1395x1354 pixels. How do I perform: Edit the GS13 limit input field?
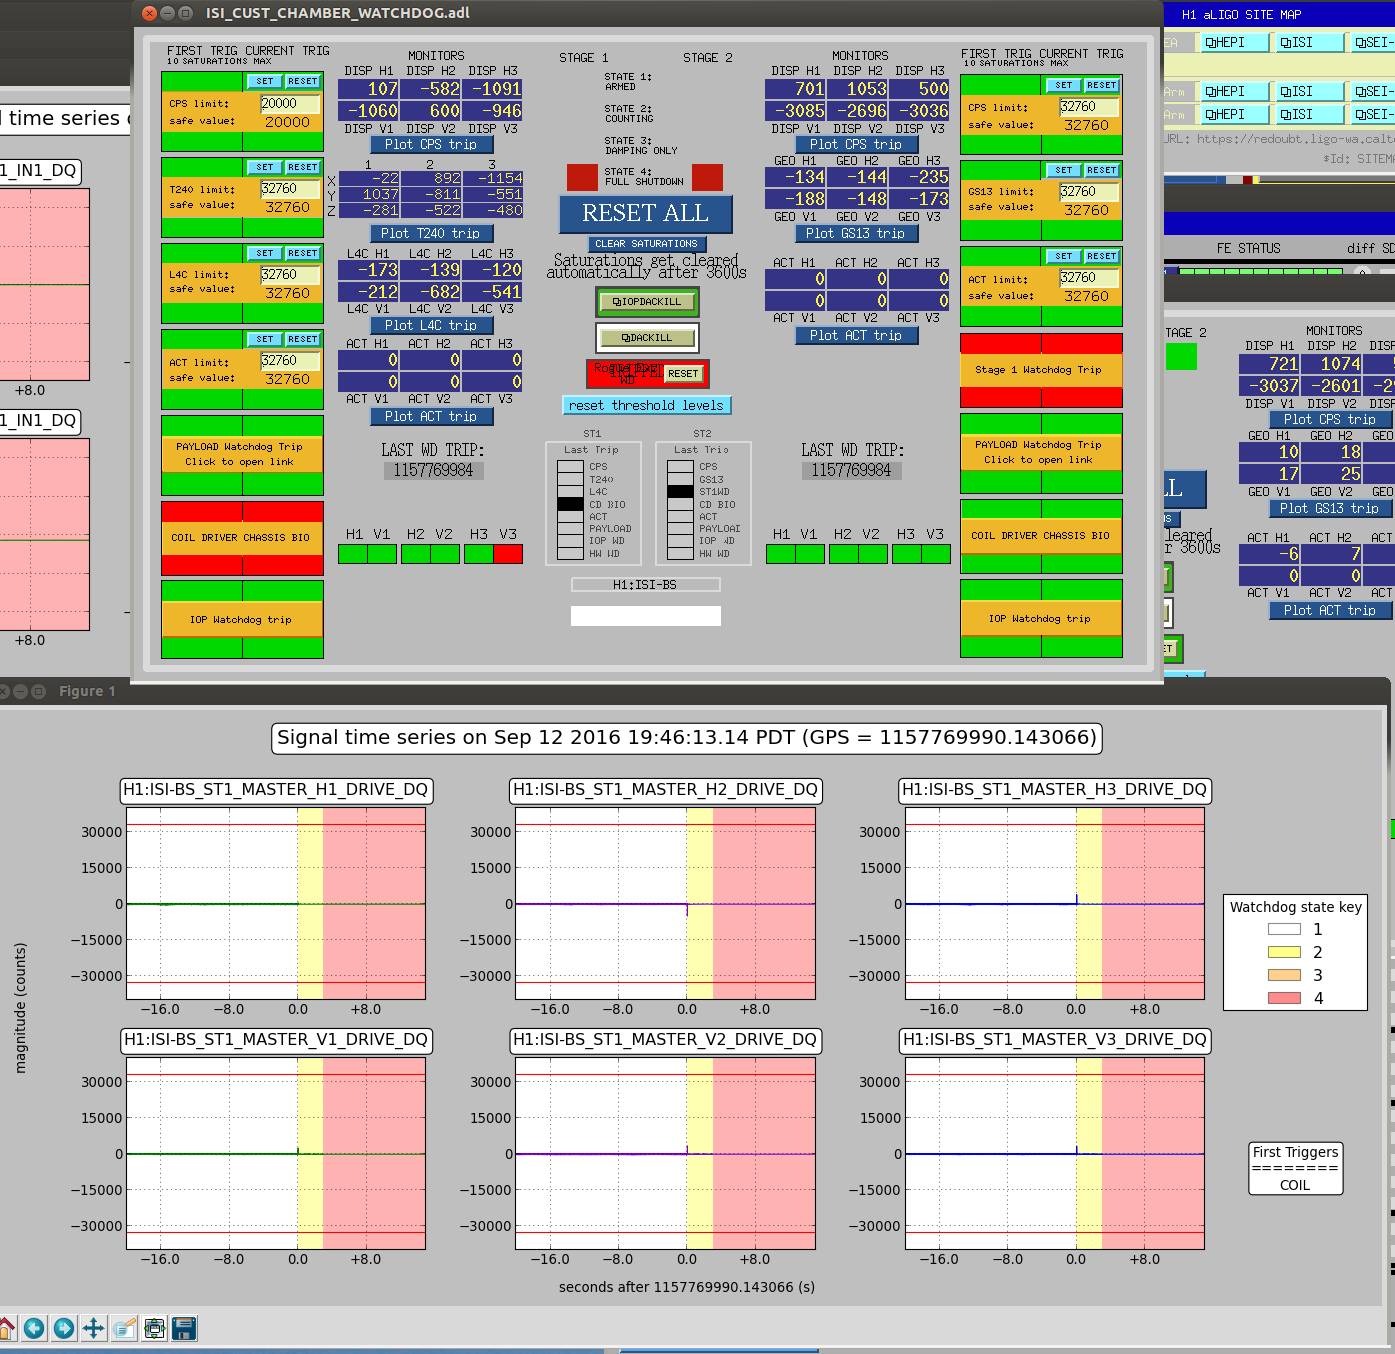coord(1089,192)
